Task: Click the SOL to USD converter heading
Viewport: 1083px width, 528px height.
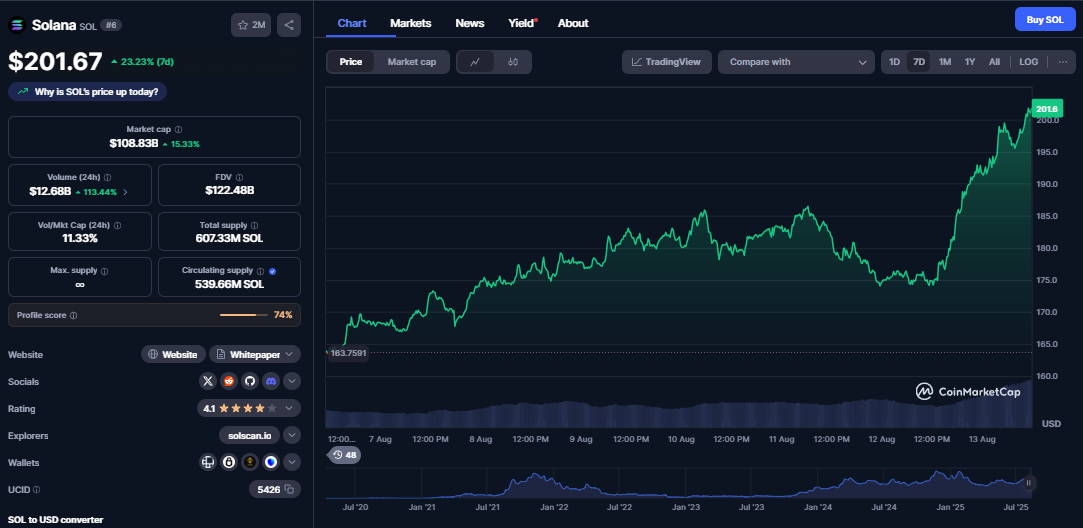Action: click(x=55, y=519)
